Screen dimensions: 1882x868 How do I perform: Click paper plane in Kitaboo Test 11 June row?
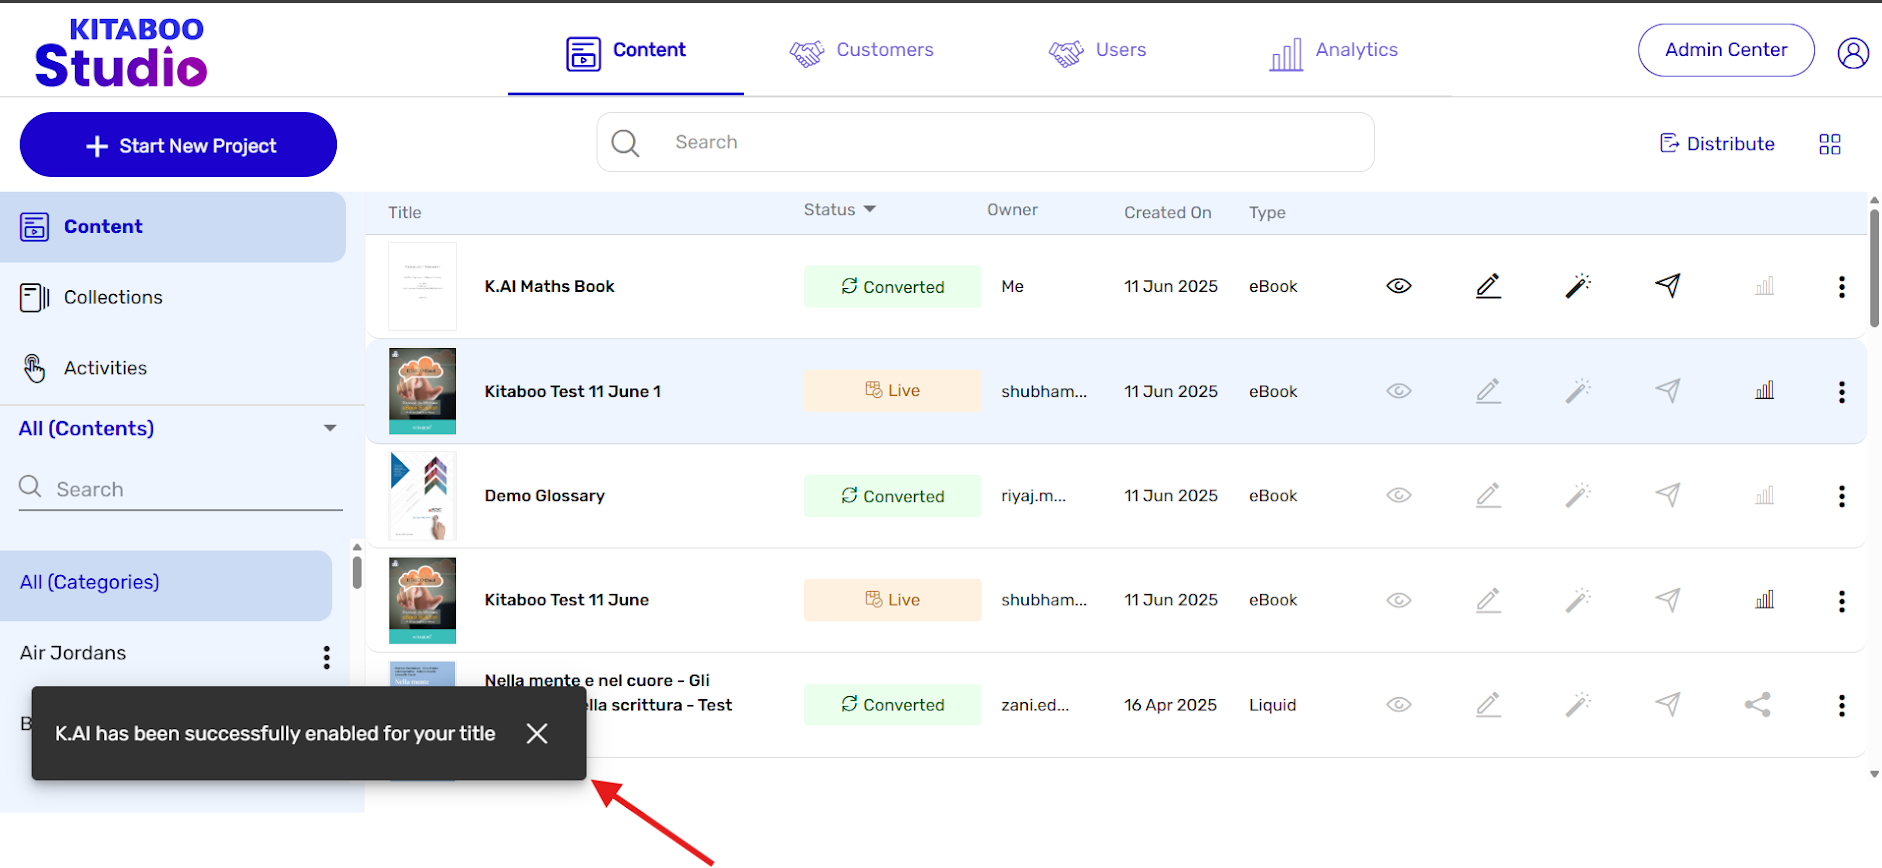click(1667, 600)
